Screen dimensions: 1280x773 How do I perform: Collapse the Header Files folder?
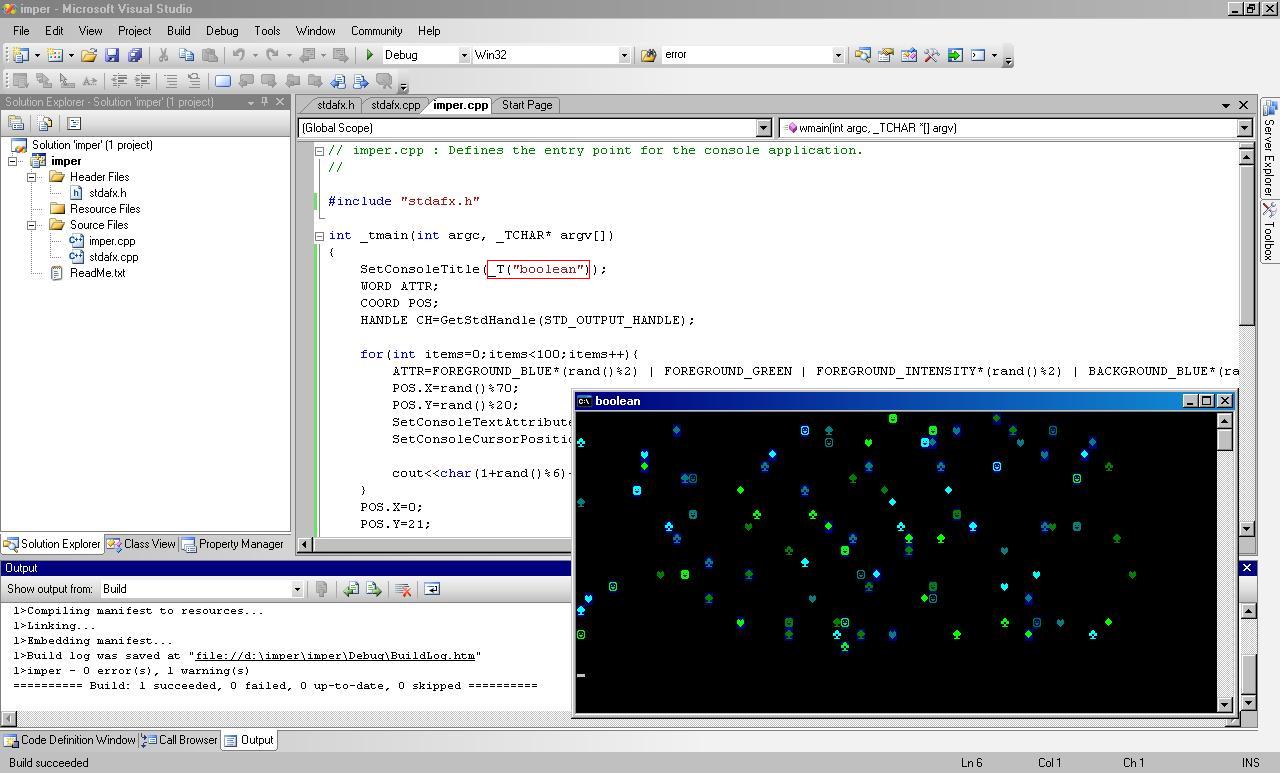pos(32,177)
